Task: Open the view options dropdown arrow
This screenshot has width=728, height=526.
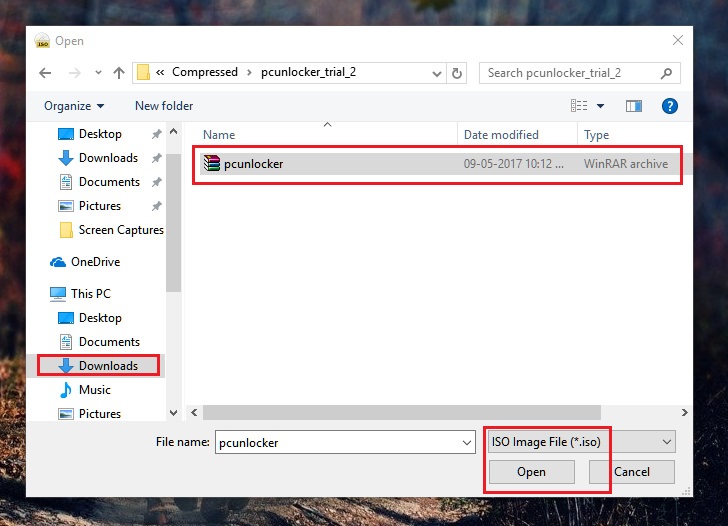Action: pos(600,106)
